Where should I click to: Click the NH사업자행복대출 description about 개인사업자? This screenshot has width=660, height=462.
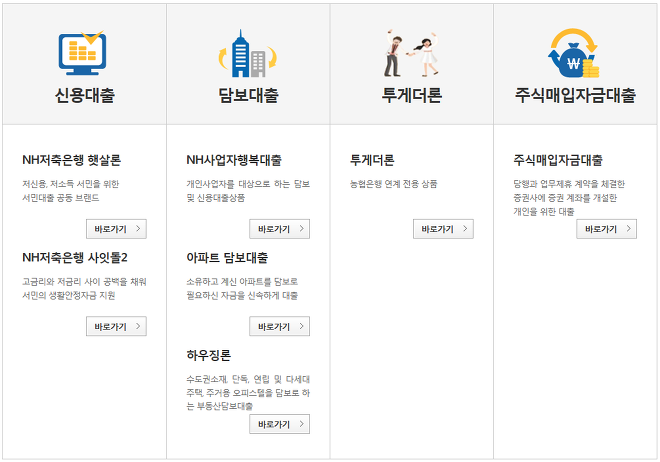[x=248, y=191]
